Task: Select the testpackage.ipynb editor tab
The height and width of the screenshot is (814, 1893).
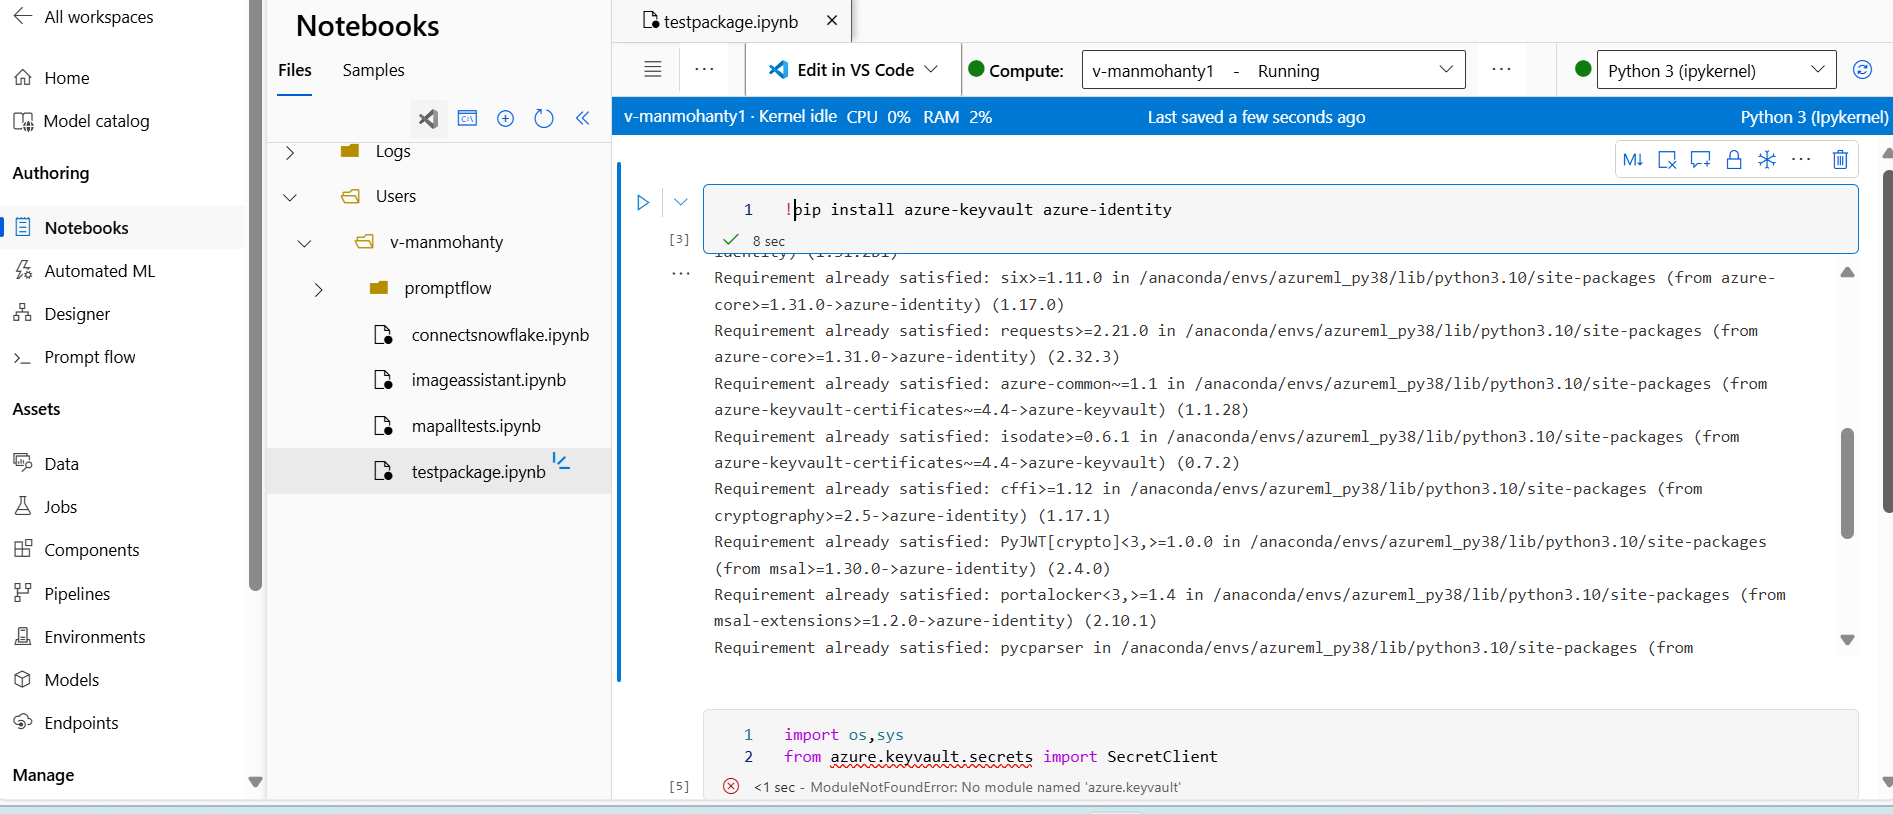Action: pos(730,22)
